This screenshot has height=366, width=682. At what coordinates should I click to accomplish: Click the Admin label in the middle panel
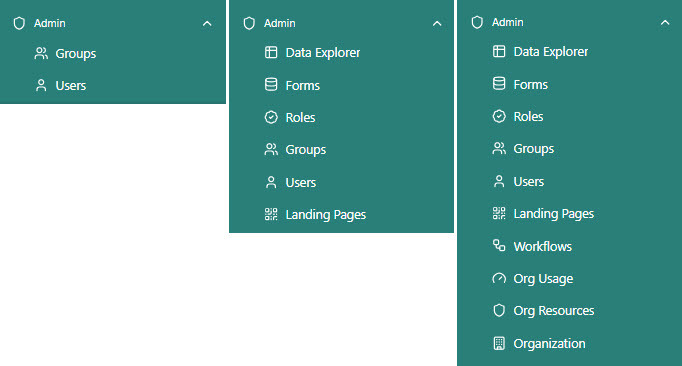tap(280, 23)
